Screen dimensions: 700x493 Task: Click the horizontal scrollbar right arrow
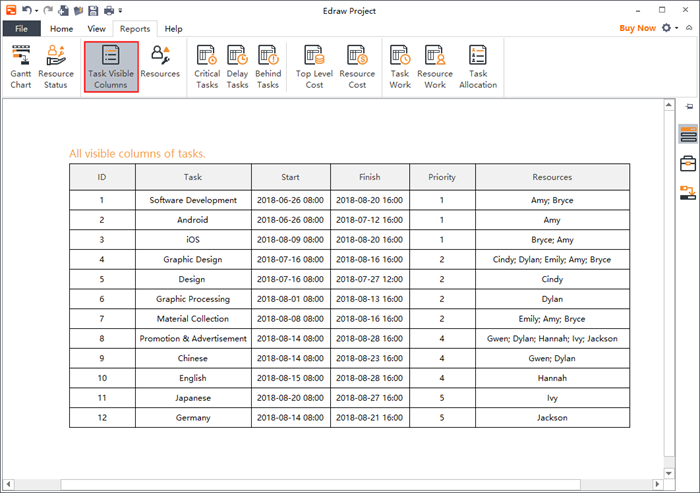click(657, 484)
